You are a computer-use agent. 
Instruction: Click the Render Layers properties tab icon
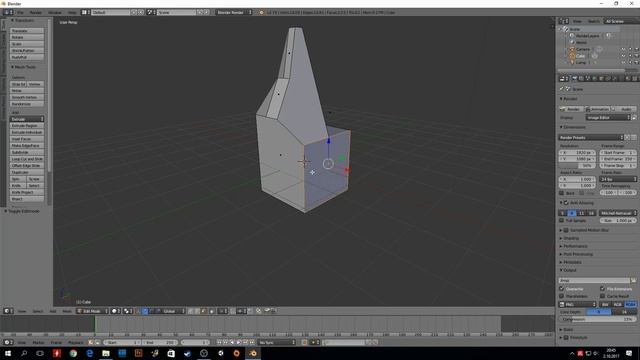tap(581, 78)
